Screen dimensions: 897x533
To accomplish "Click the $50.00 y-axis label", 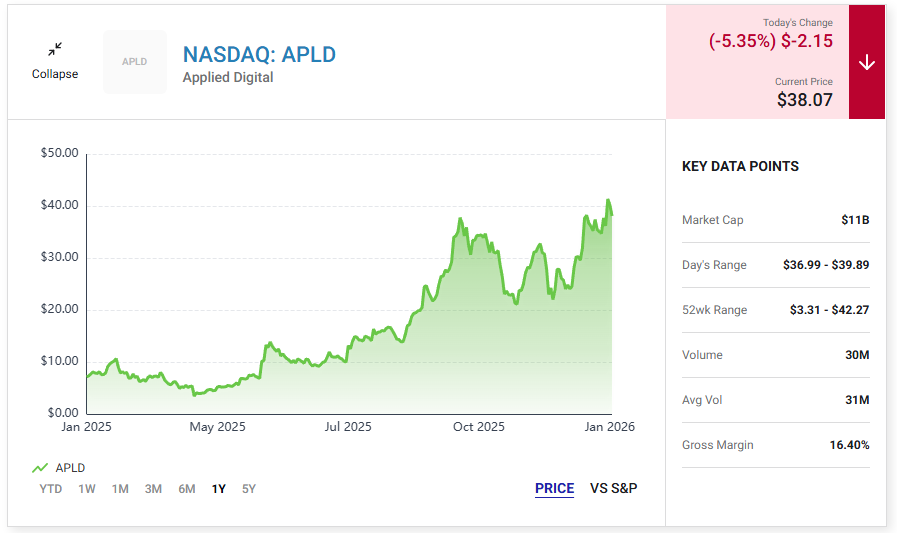I will [x=59, y=153].
